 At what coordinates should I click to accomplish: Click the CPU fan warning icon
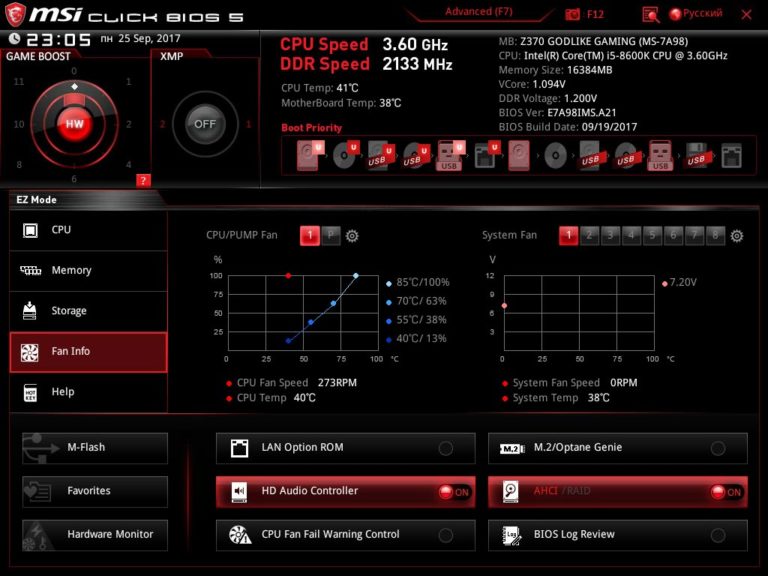pos(240,535)
